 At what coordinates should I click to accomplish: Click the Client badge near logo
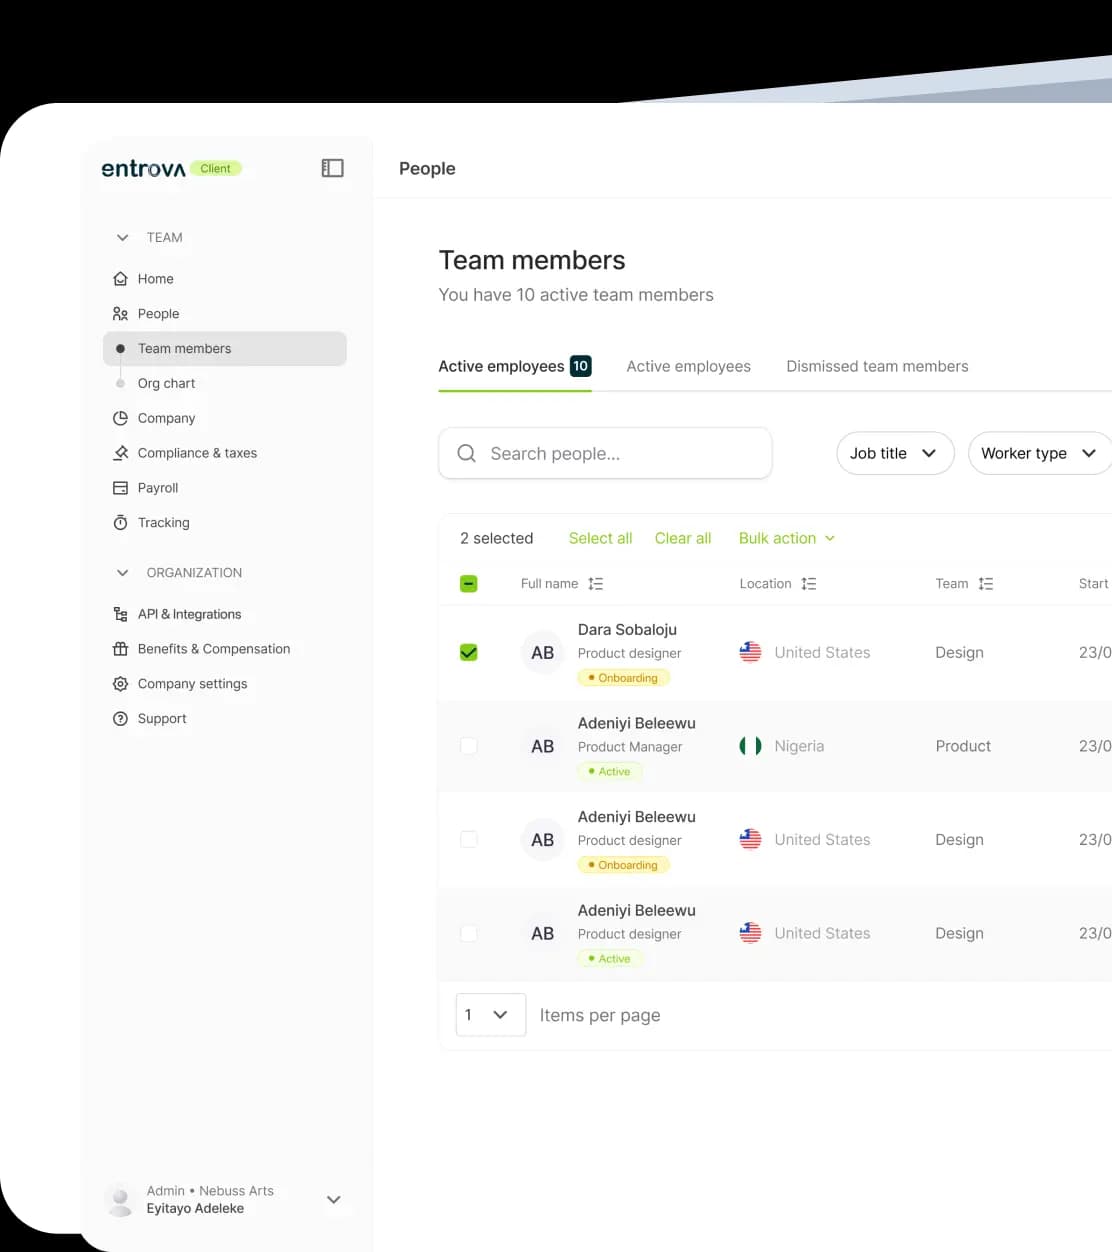[215, 169]
